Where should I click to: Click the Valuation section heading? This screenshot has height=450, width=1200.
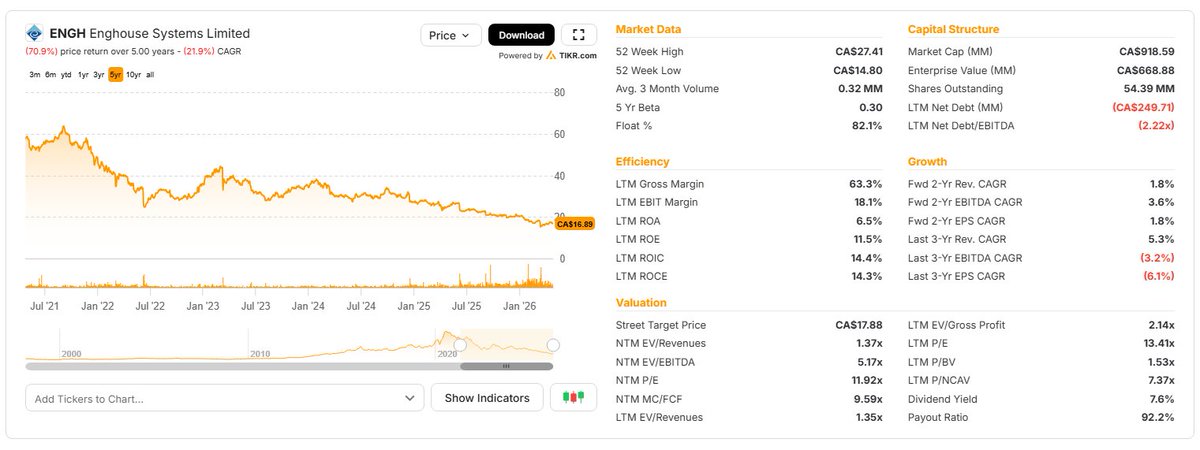pos(641,303)
